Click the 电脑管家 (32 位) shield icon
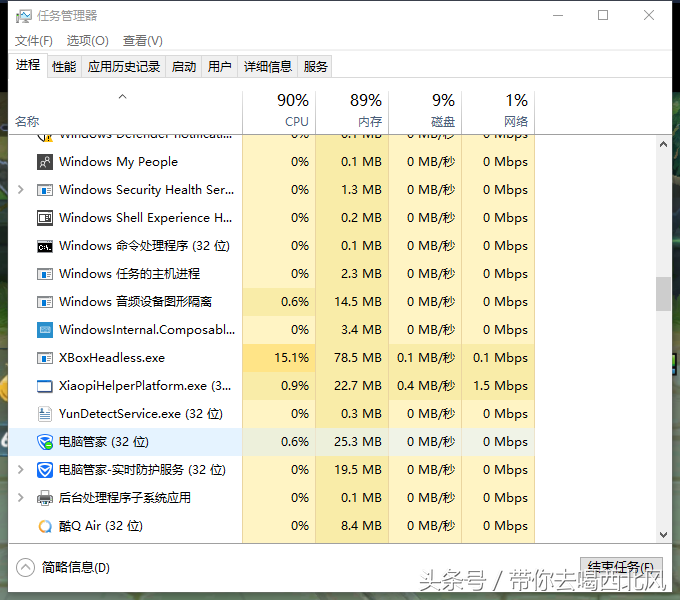This screenshot has width=680, height=600. pyautogui.click(x=45, y=442)
